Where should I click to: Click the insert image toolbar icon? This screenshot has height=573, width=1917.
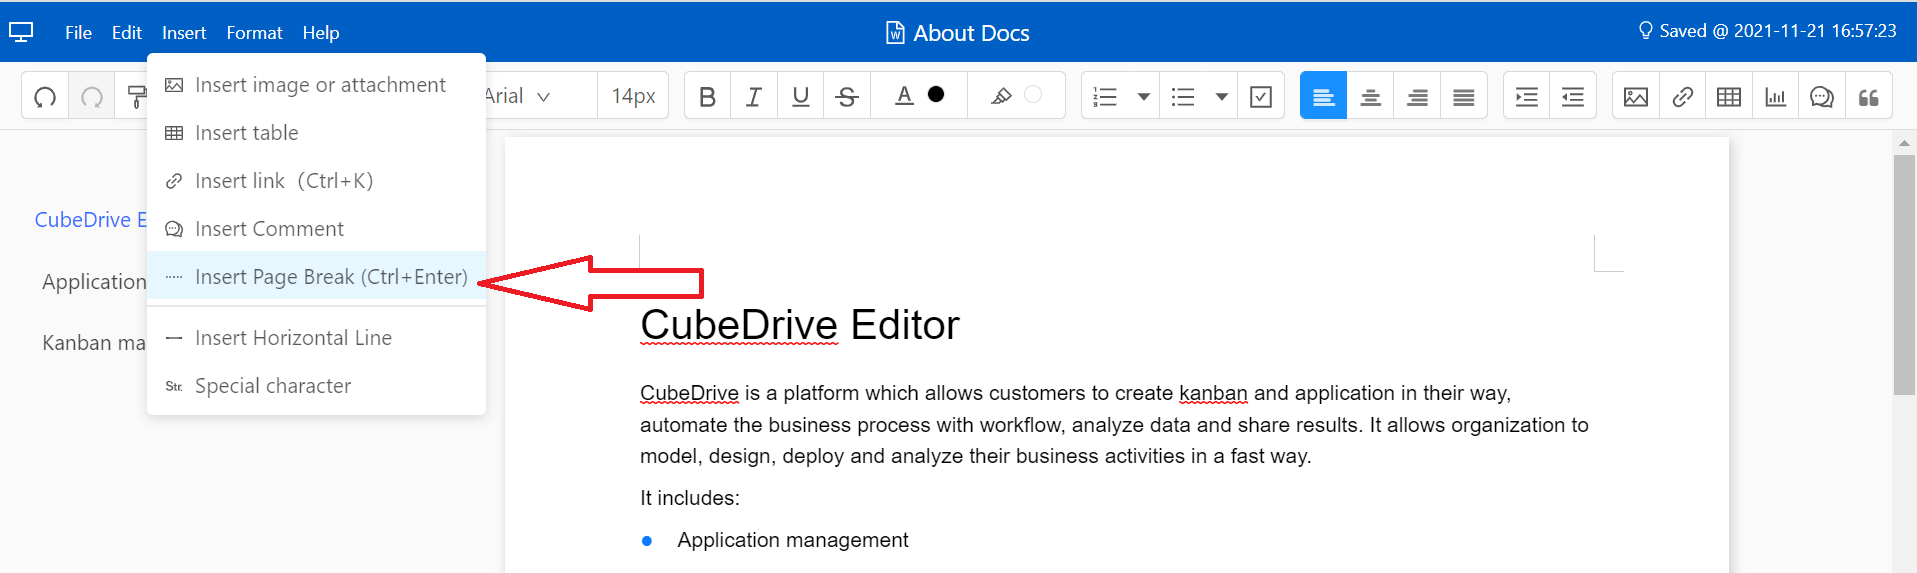coord(1636,97)
